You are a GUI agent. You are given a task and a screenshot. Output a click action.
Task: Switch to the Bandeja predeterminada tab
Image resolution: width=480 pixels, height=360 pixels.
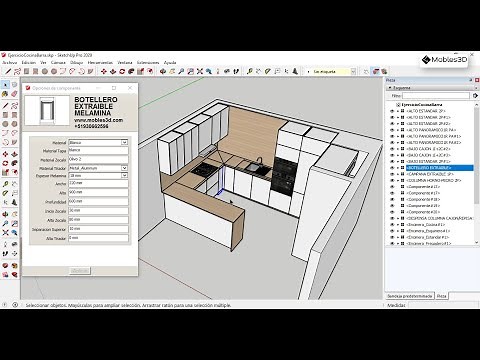click(x=410, y=296)
